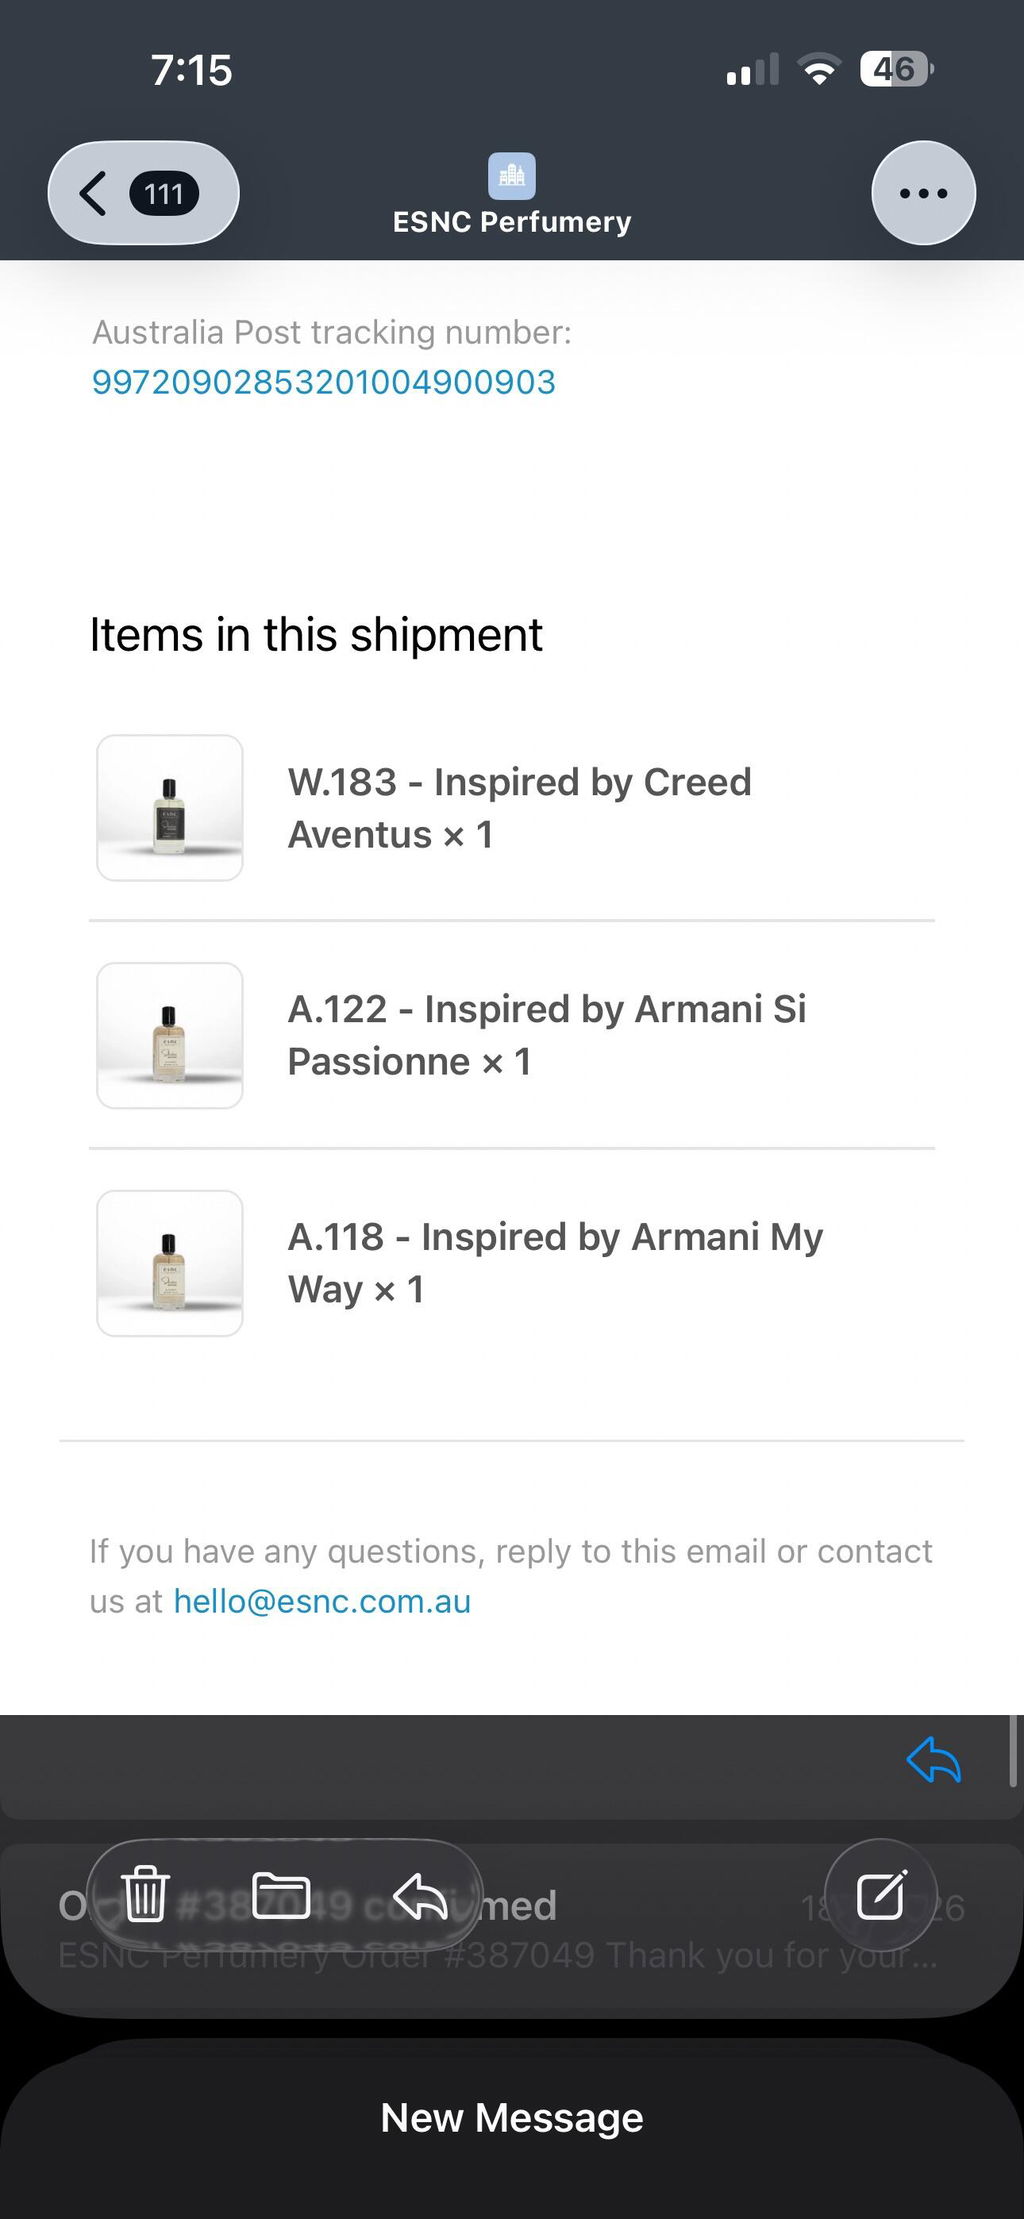Open the Creed Aventus product thumbnail
Viewport: 1024px width, 2219px height.
[170, 808]
